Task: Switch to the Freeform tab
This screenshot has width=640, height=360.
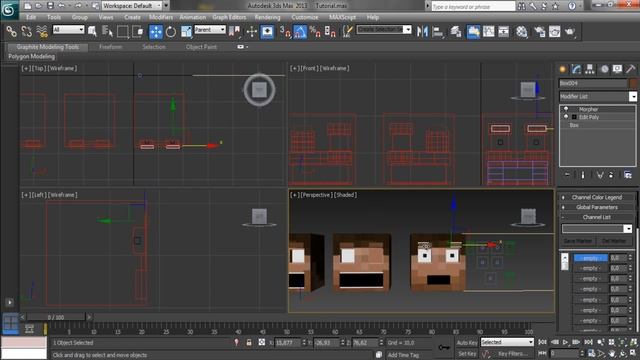Action: 111,47
